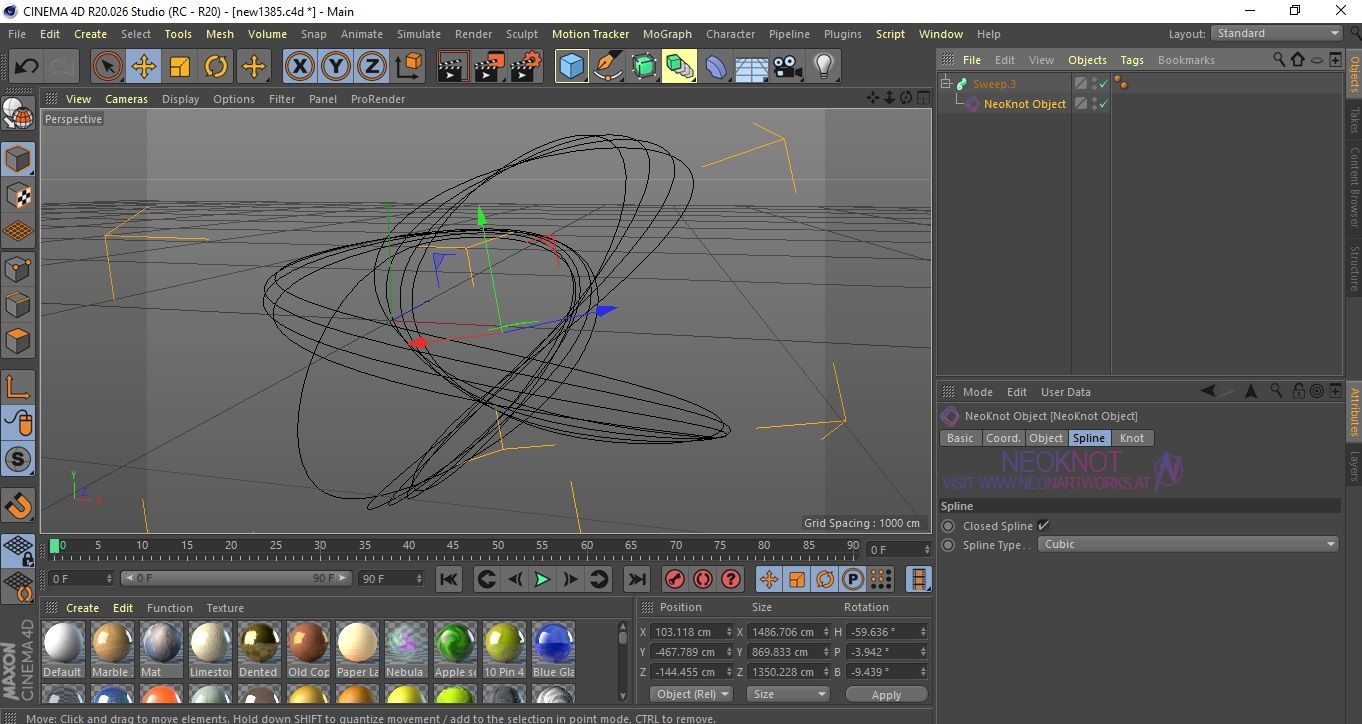Viewport: 1362px width, 724px height.
Task: Open the Content Browser side tab
Action: point(1354,188)
